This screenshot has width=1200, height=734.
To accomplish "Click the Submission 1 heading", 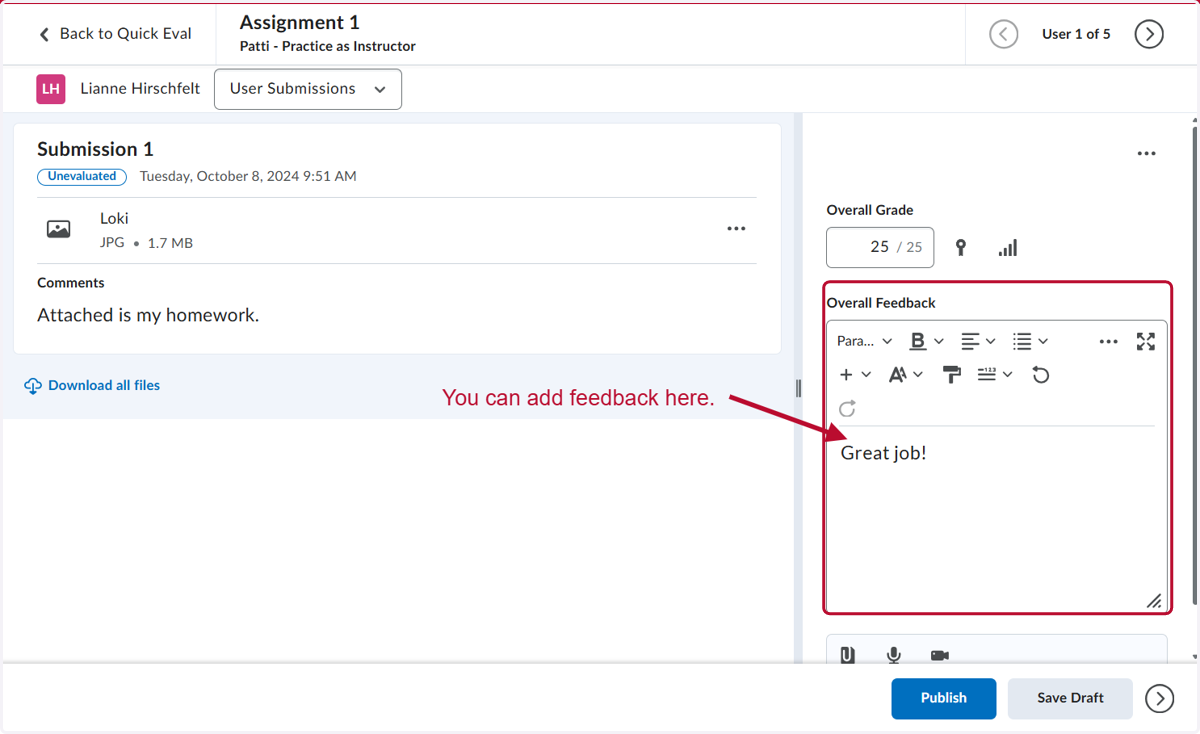I will click(x=95, y=149).
